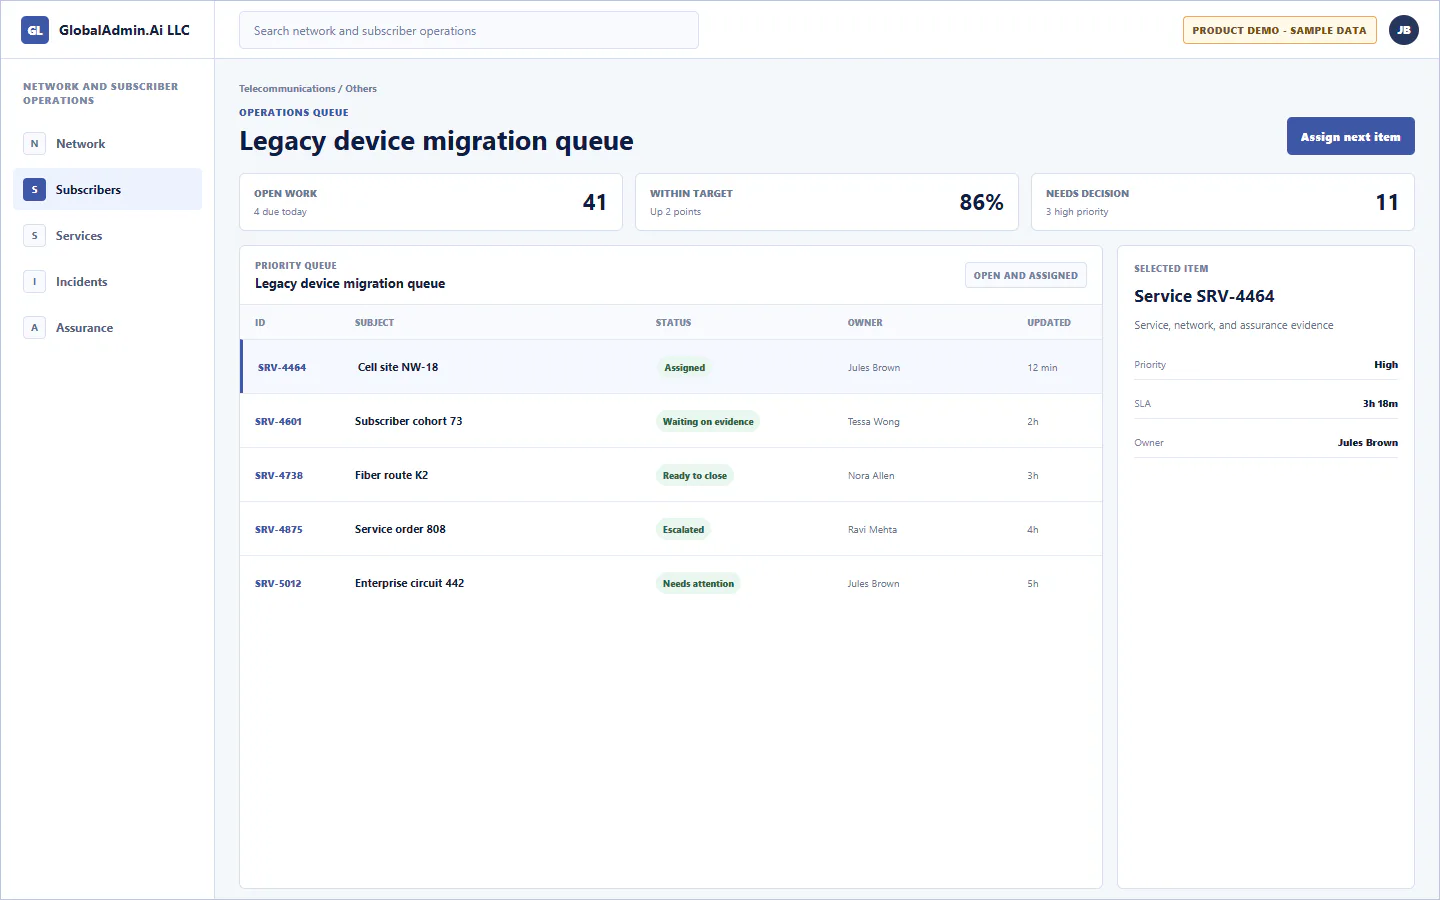This screenshot has height=900, width=1440.
Task: Click the Assign next item button
Action: tap(1350, 136)
